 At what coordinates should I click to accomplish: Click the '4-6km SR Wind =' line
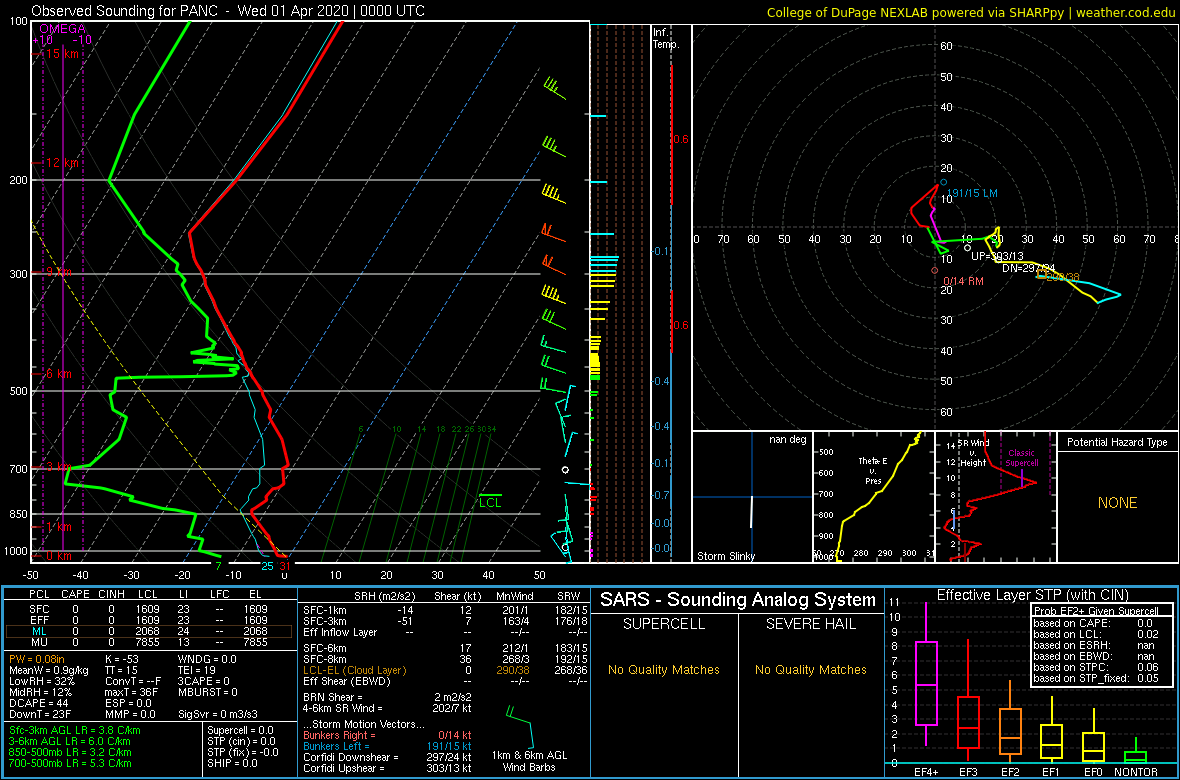coord(343,708)
